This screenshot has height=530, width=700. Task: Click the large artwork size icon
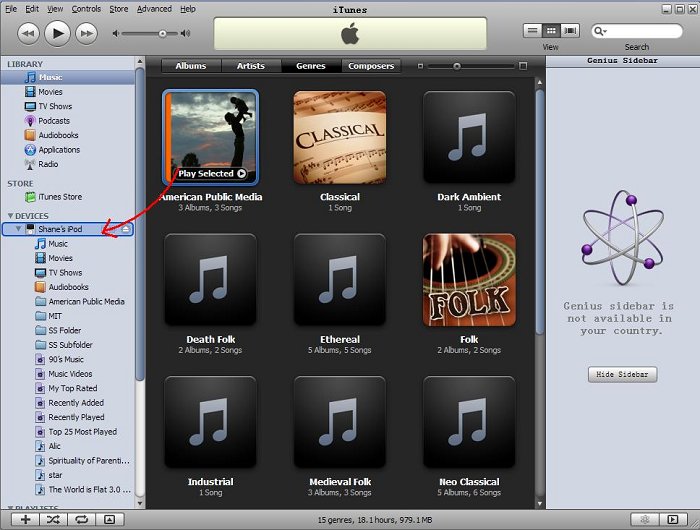pyautogui.click(x=523, y=66)
